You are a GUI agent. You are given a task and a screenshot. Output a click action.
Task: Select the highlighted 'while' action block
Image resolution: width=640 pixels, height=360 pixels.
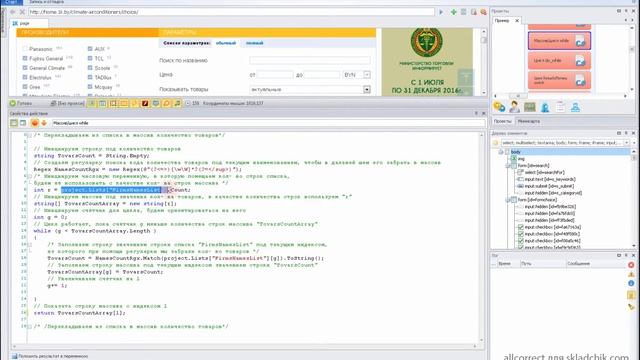click(x=559, y=41)
